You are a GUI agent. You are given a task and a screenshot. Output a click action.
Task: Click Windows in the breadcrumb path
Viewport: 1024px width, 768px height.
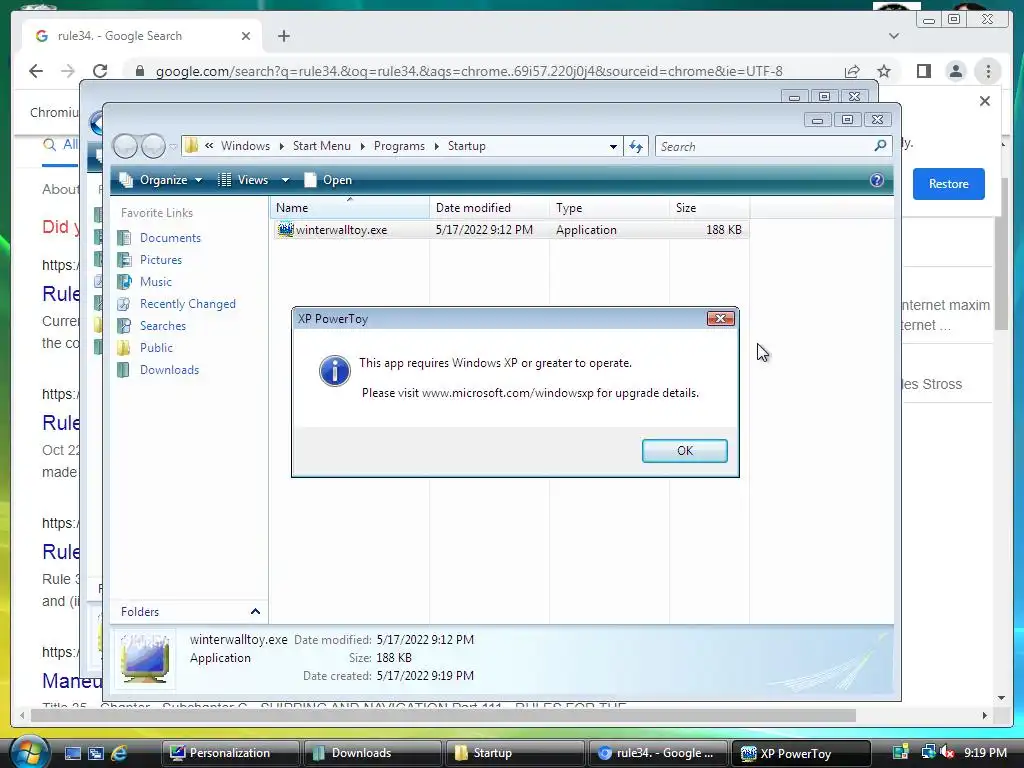pyautogui.click(x=245, y=146)
